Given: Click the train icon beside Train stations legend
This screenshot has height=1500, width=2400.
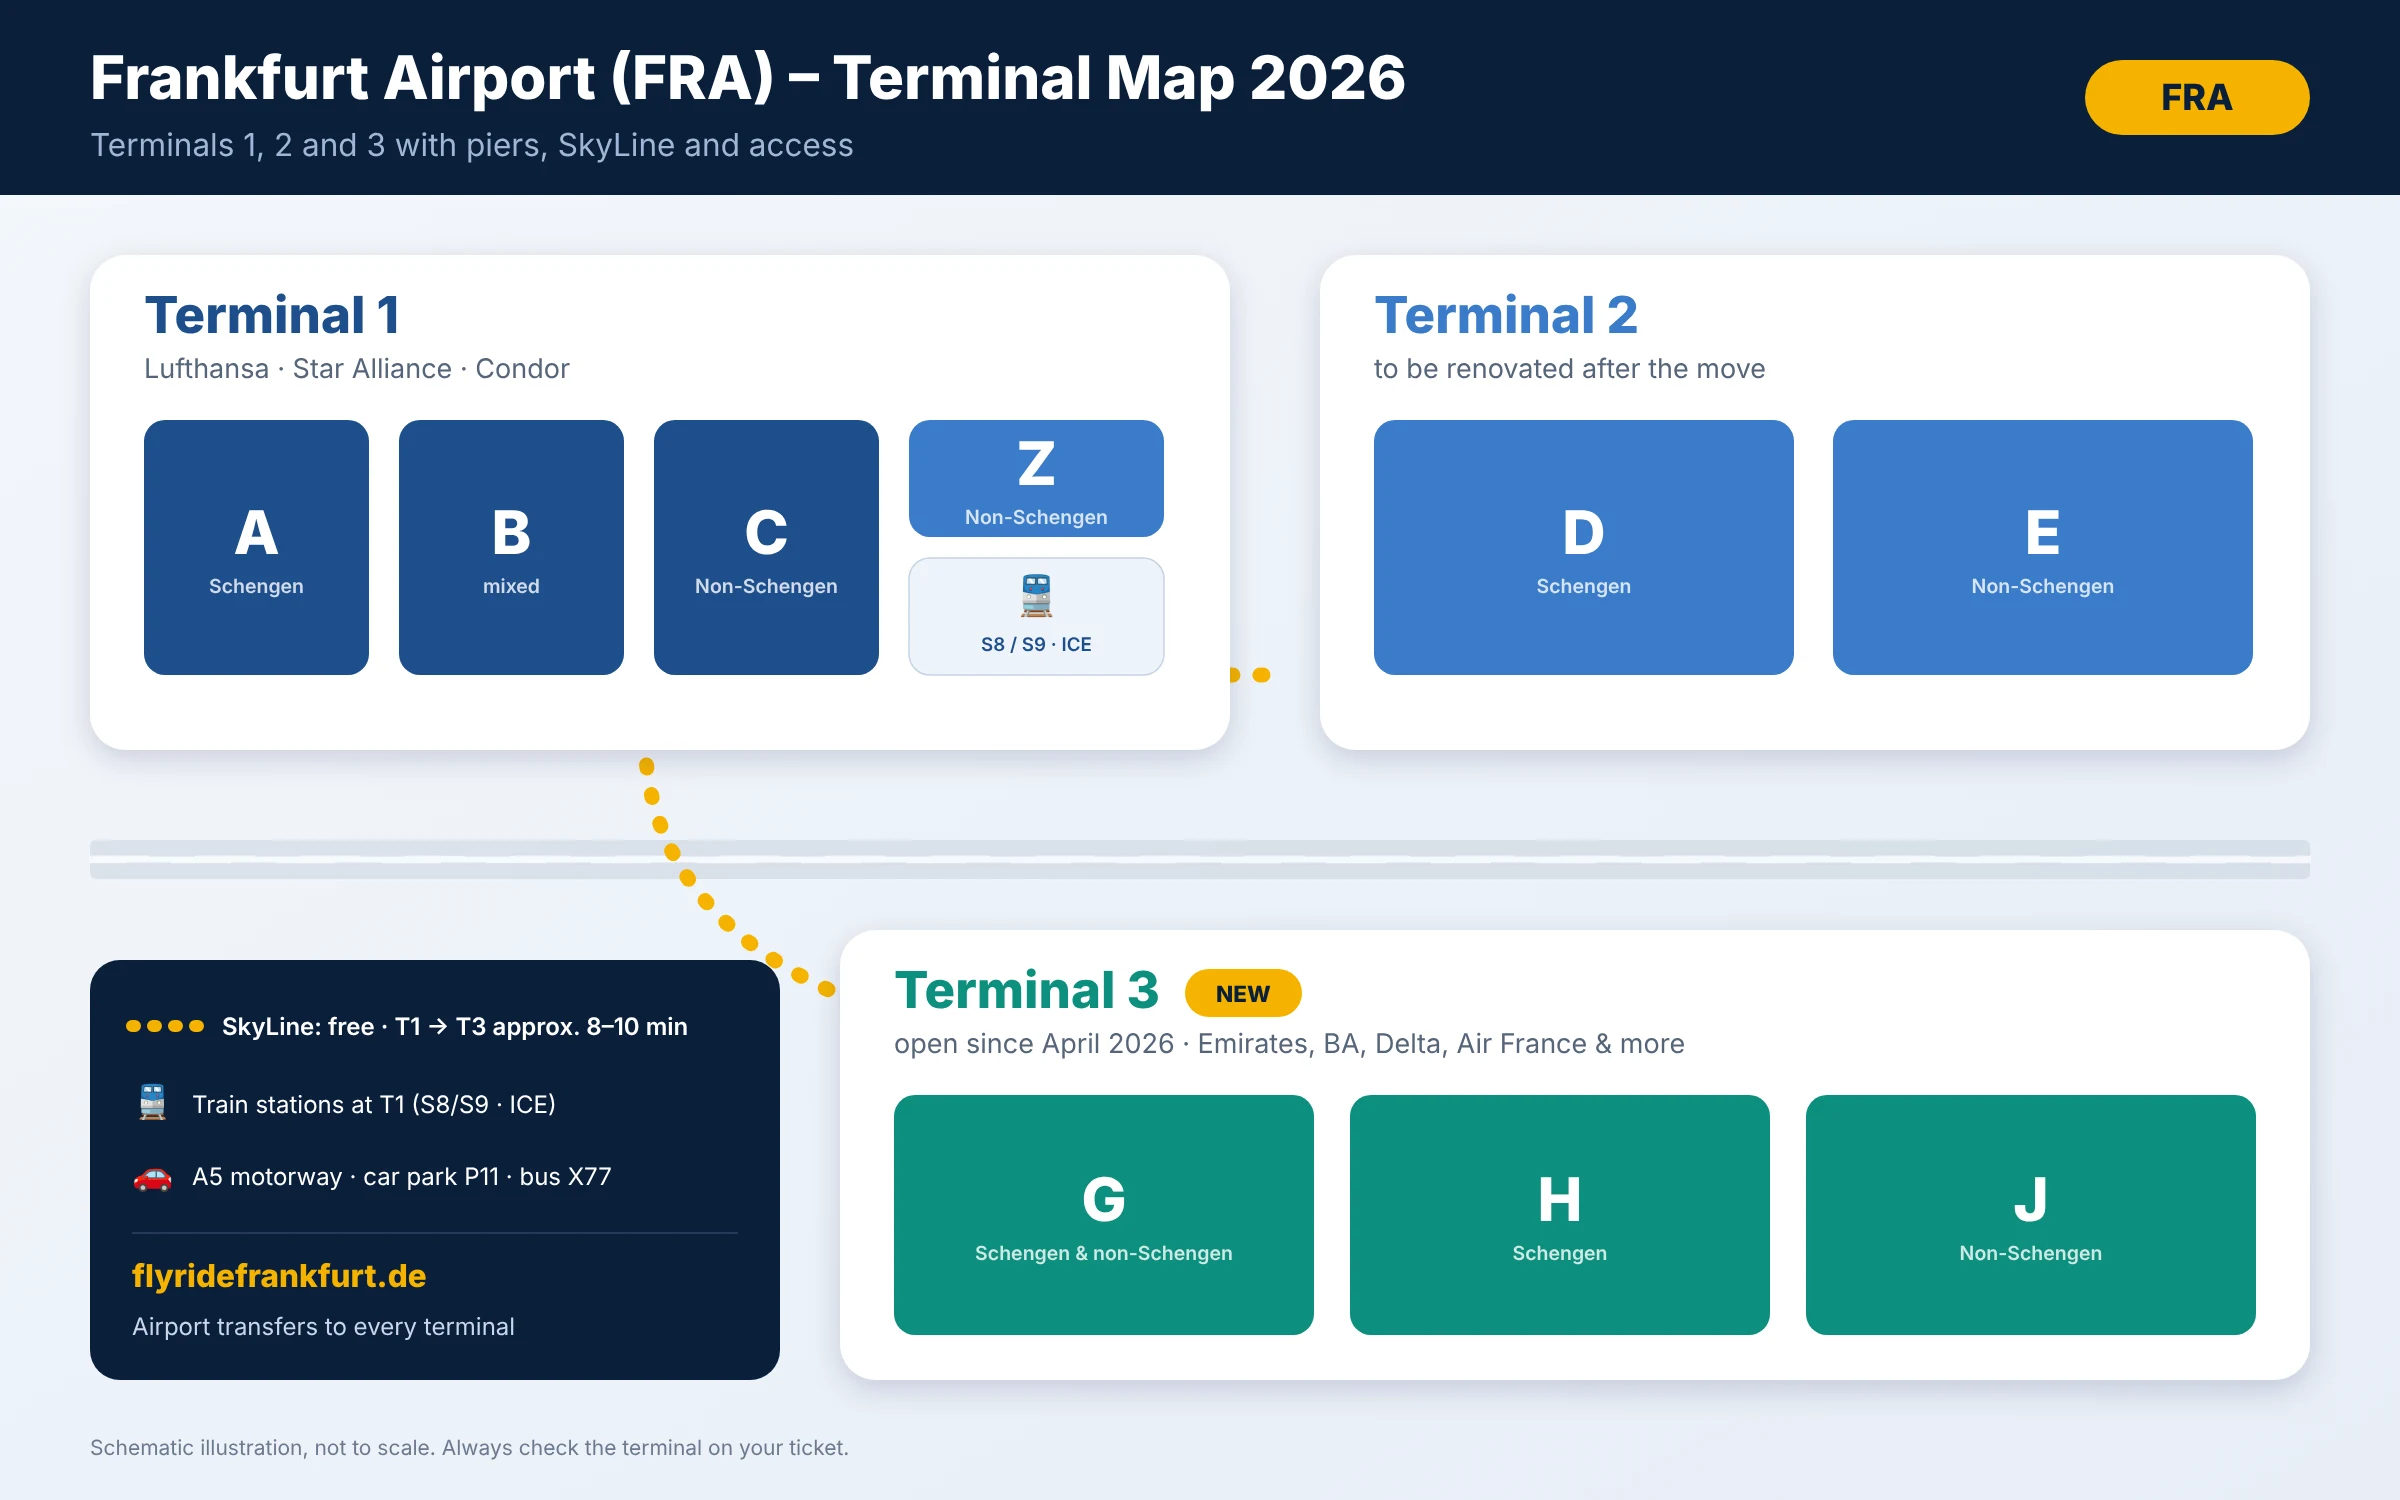Looking at the screenshot, I should click(x=152, y=1103).
